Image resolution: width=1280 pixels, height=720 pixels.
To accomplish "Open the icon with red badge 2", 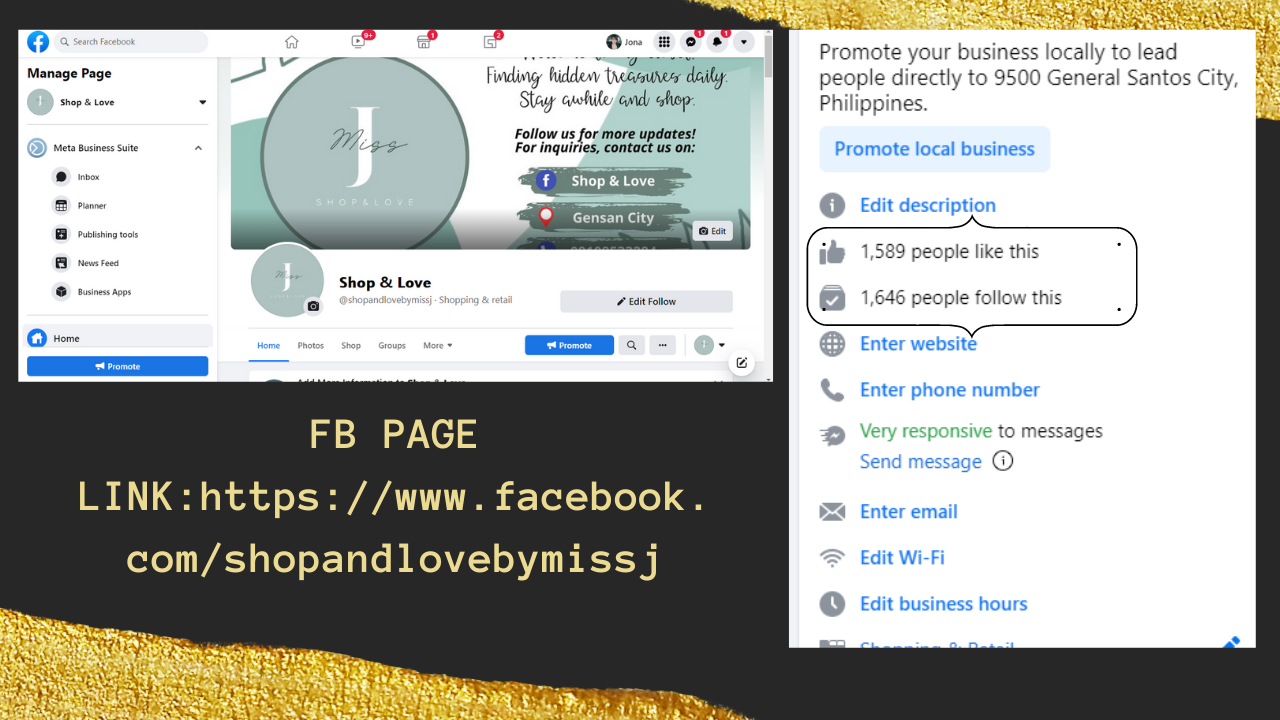I will pyautogui.click(x=490, y=42).
